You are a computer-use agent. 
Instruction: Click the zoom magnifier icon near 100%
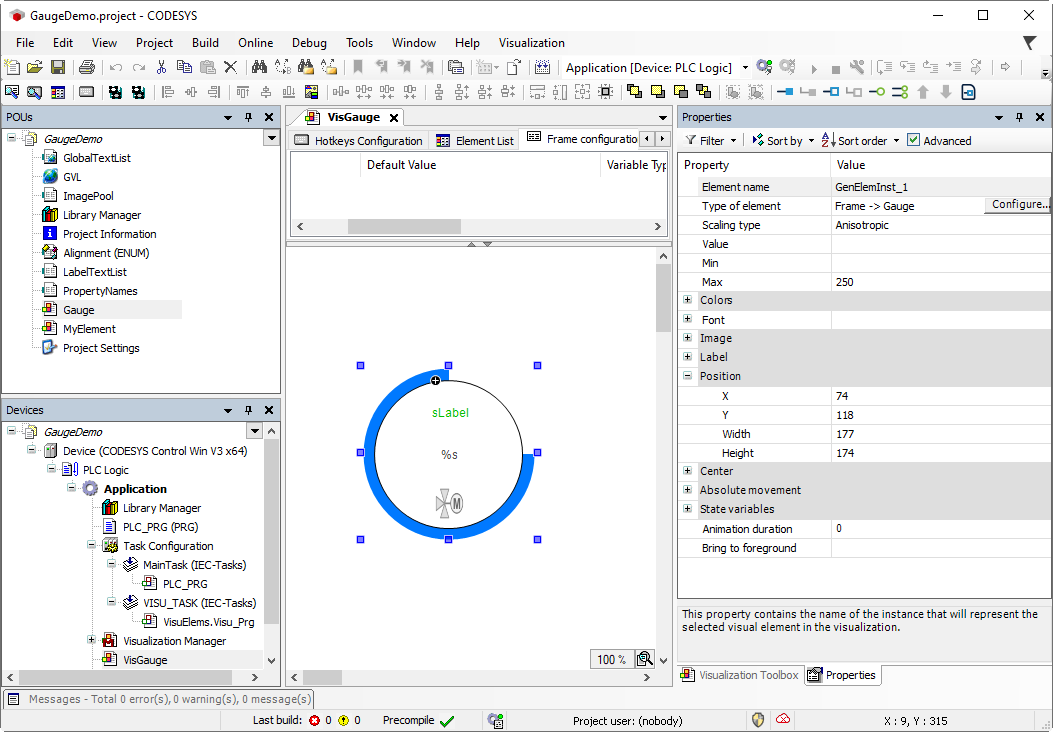(644, 659)
